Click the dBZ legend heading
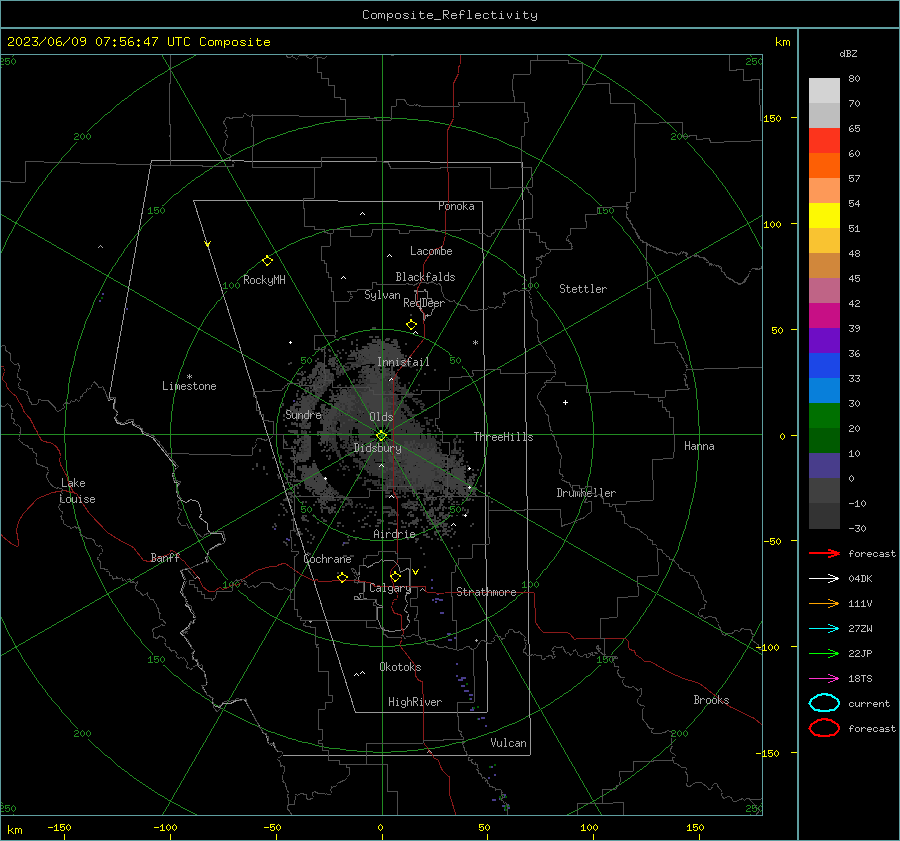The height and width of the screenshot is (841, 900). click(848, 53)
